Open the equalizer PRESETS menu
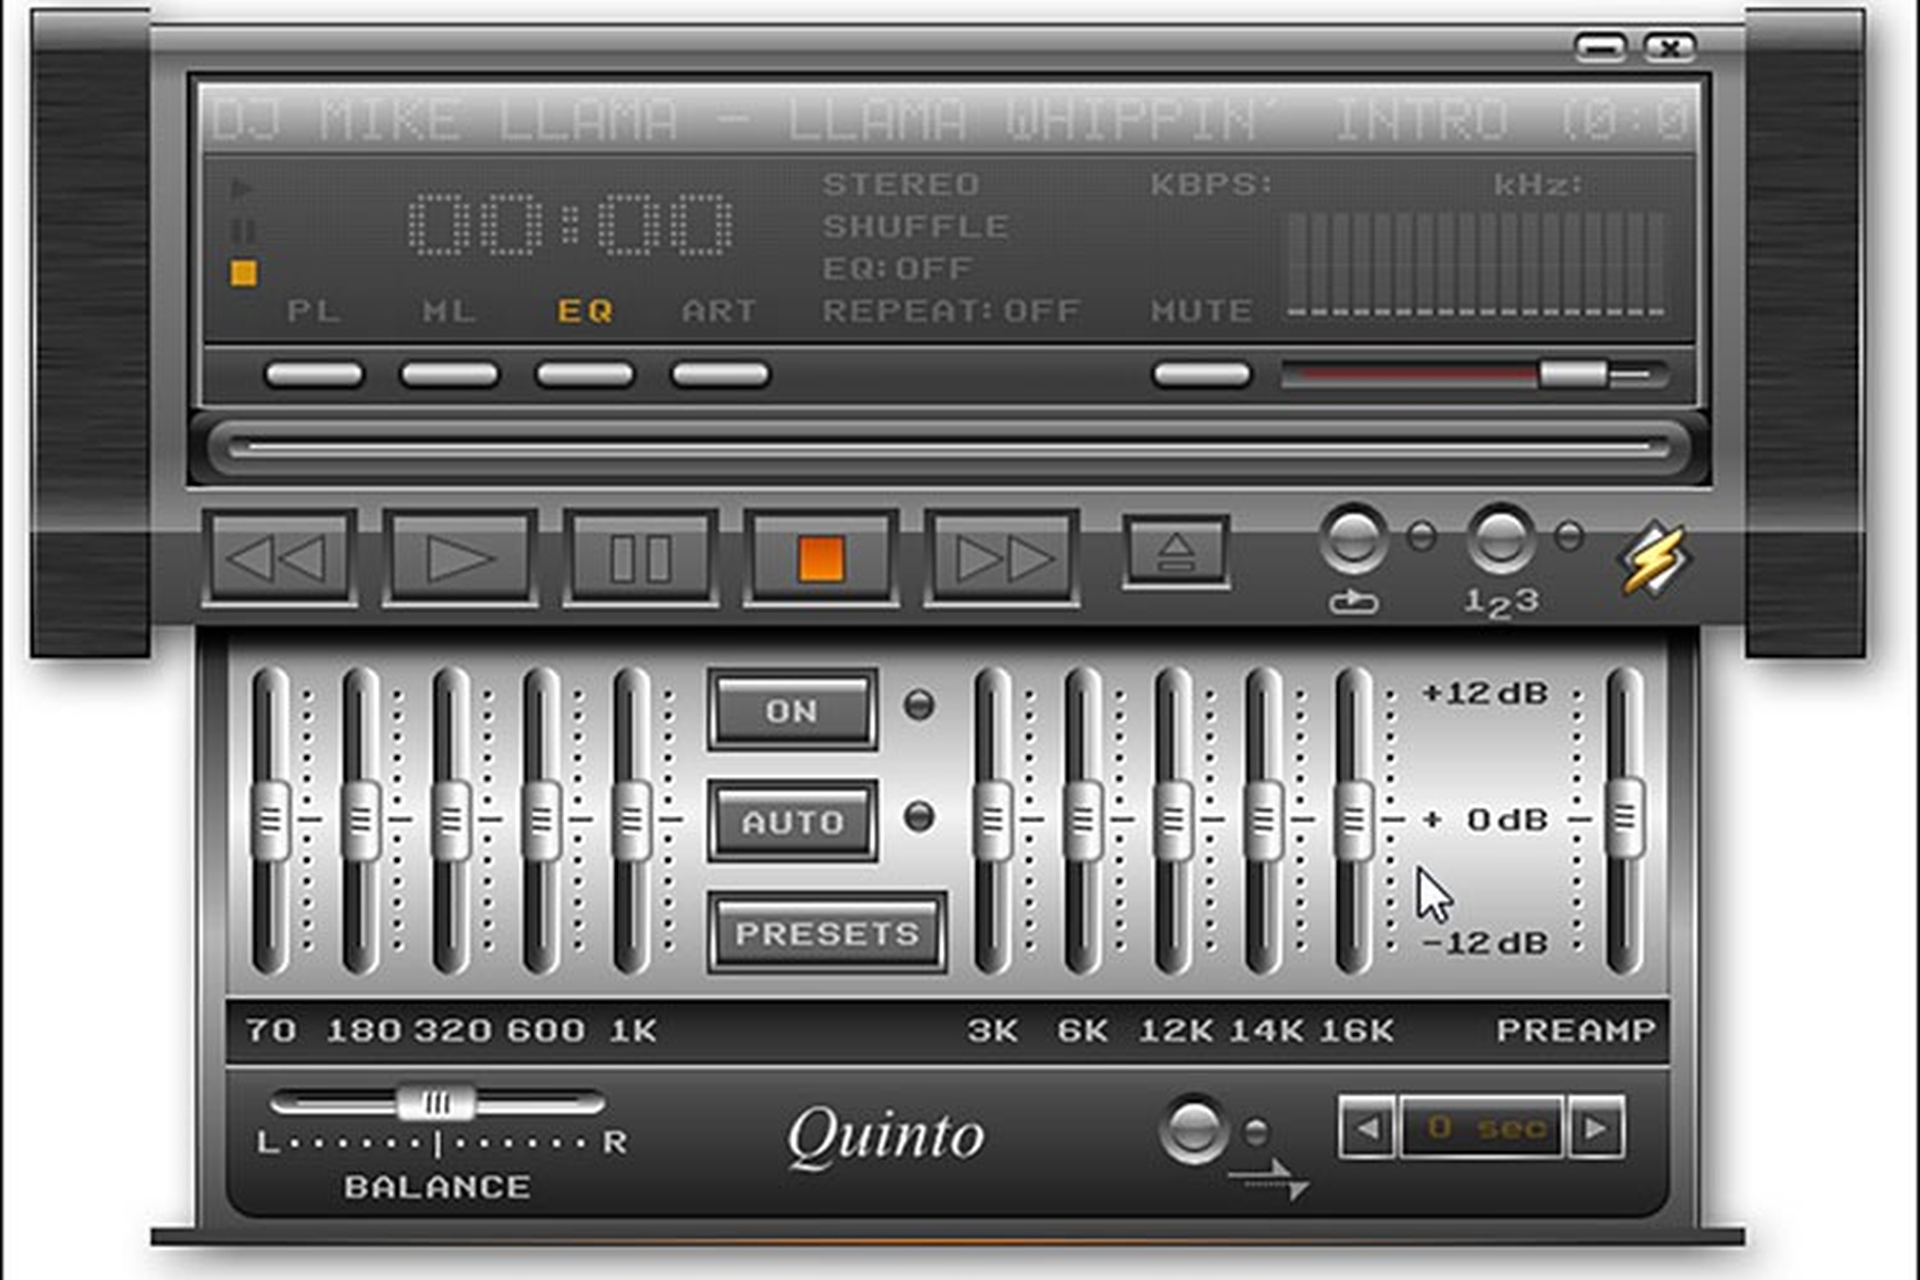Screen dimensions: 1920x1280 826,933
